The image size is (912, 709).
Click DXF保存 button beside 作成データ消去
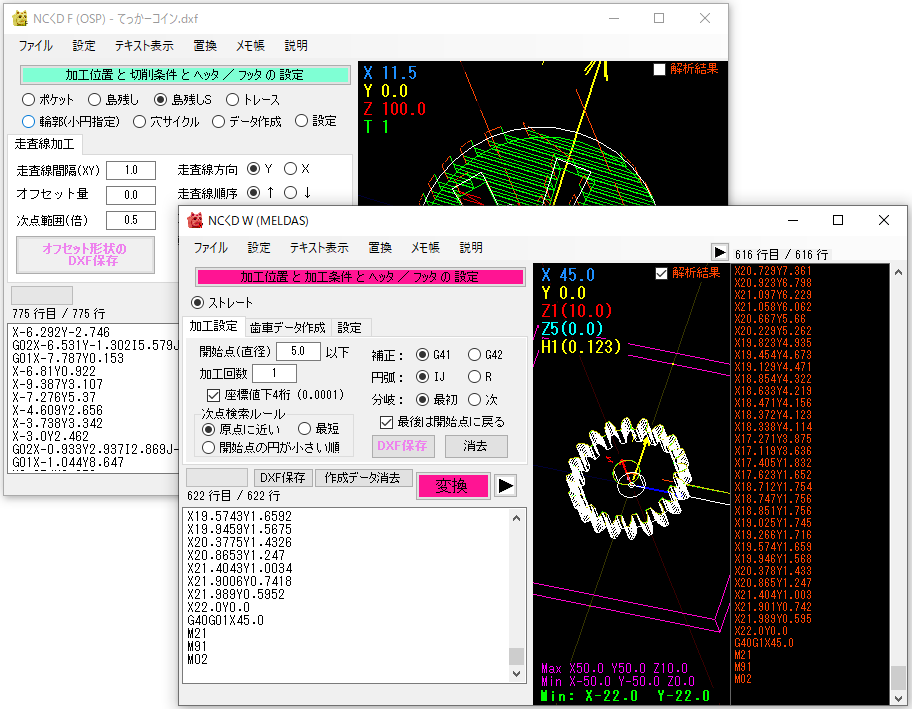[x=283, y=478]
